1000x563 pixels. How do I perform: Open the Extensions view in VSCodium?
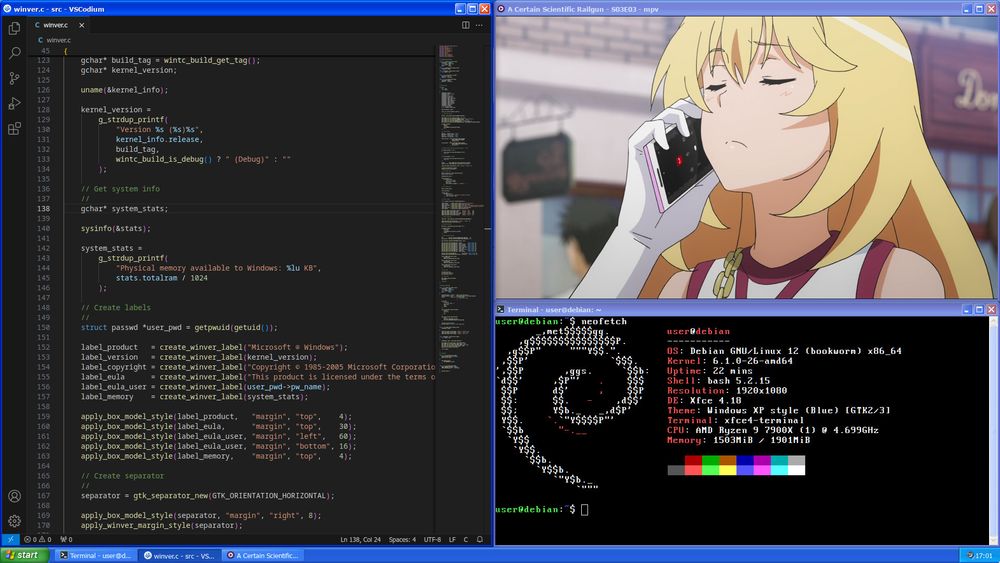[x=14, y=129]
